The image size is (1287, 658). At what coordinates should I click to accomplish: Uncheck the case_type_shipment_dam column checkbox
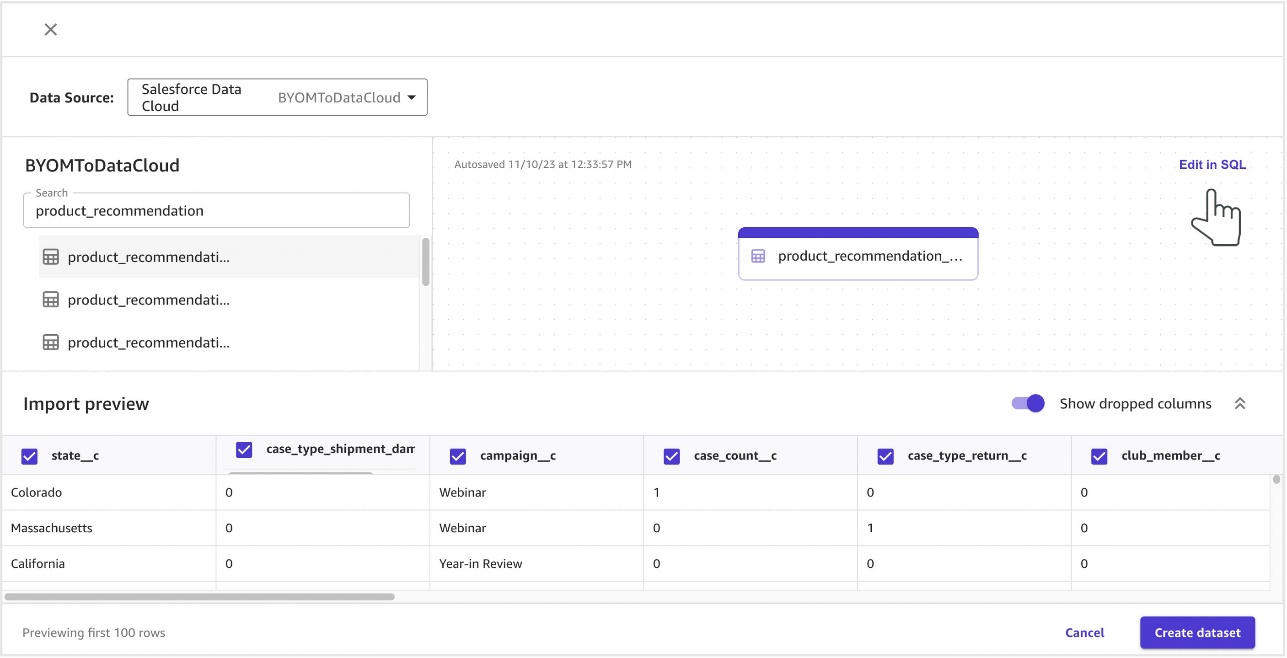[x=244, y=450]
